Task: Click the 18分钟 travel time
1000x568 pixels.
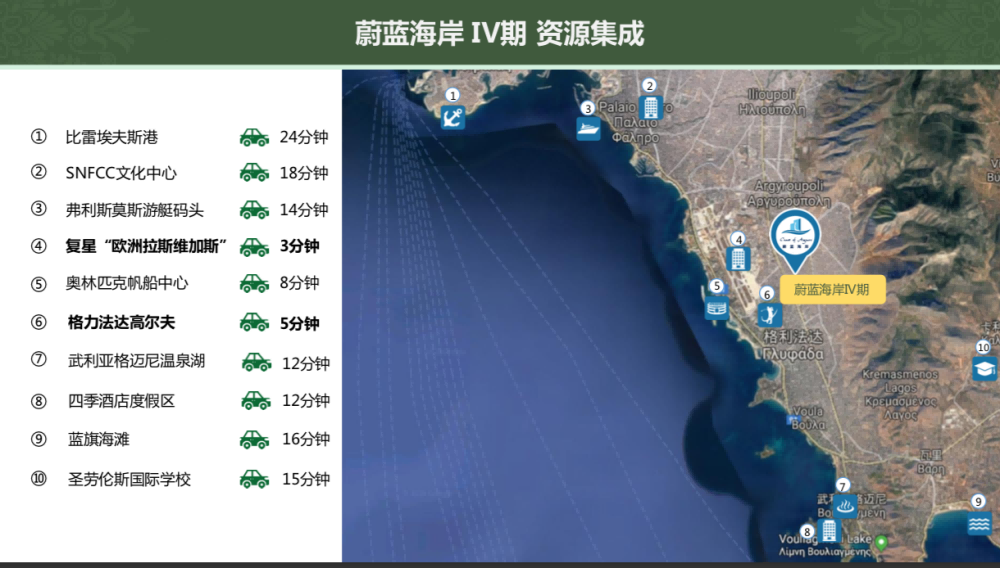Action: (x=304, y=173)
